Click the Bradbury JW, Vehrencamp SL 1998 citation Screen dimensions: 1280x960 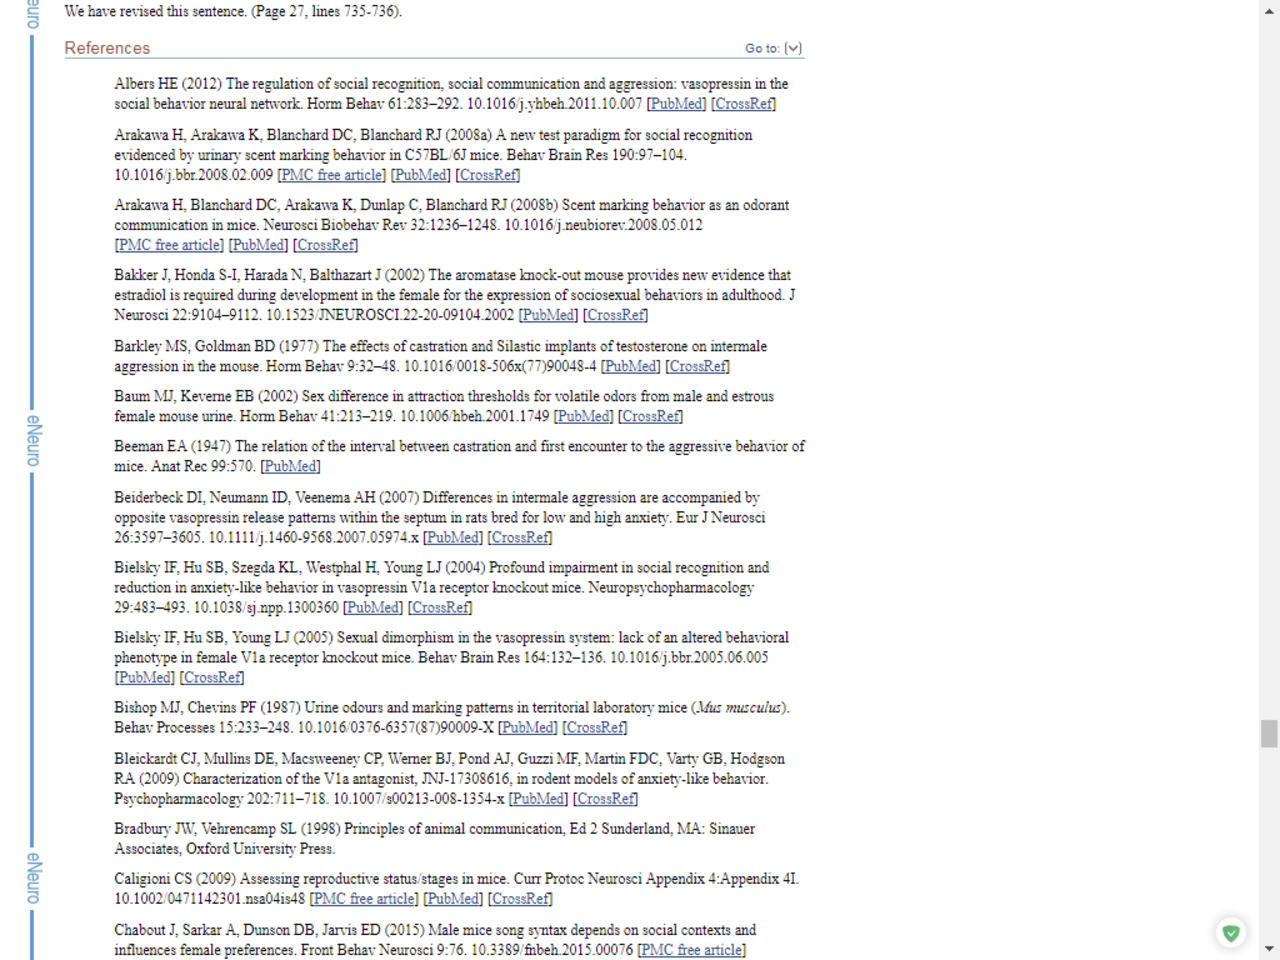pos(434,839)
